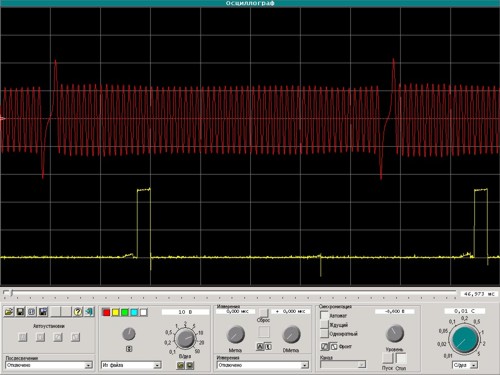Click the first Автоустановки auto-setup button
This screenshot has height=375, width=500.
[23, 337]
